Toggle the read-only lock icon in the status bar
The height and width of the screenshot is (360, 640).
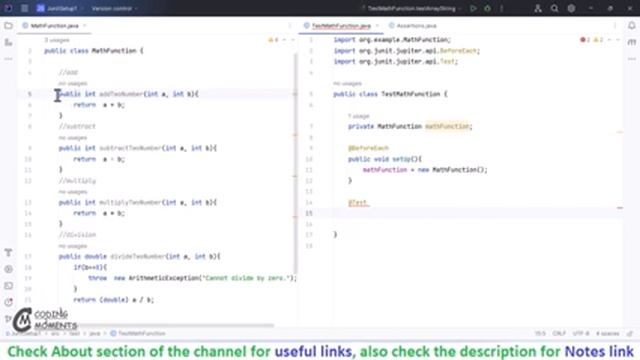[x=630, y=333]
